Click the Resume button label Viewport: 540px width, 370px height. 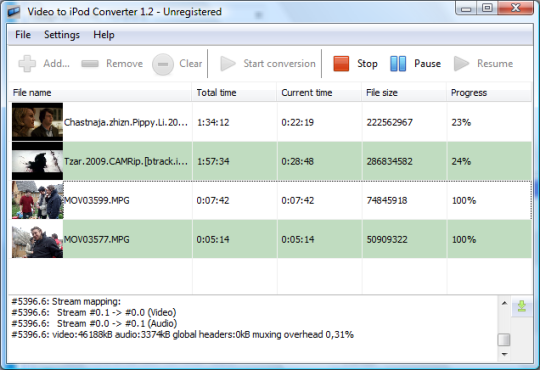click(x=495, y=64)
